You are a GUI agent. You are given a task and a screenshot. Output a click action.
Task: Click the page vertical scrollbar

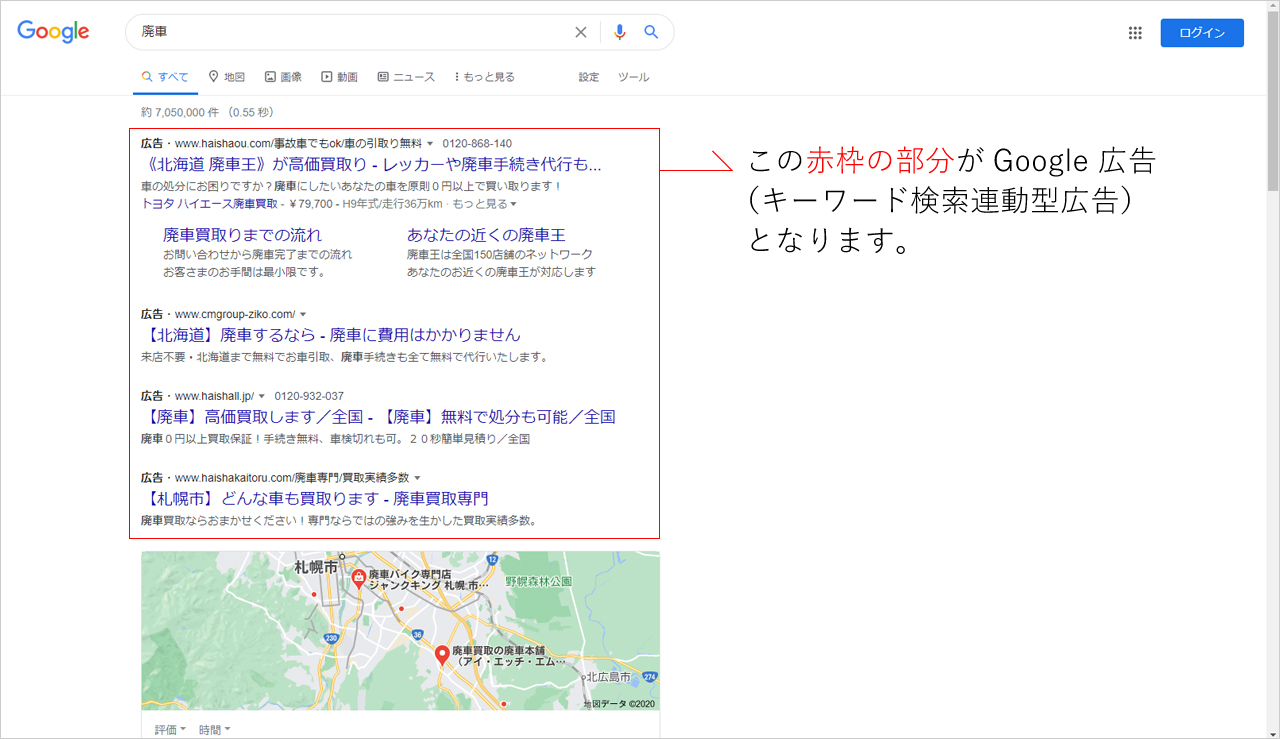click(1272, 100)
